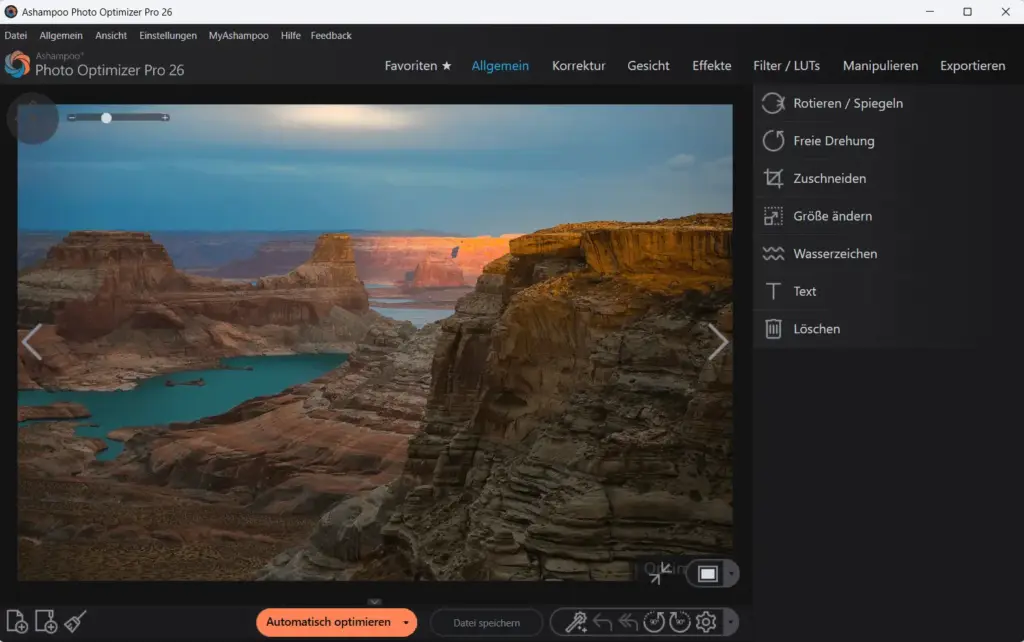Open the Automatisch optimieren dropdown arrow
The height and width of the screenshot is (642, 1024).
408,622
